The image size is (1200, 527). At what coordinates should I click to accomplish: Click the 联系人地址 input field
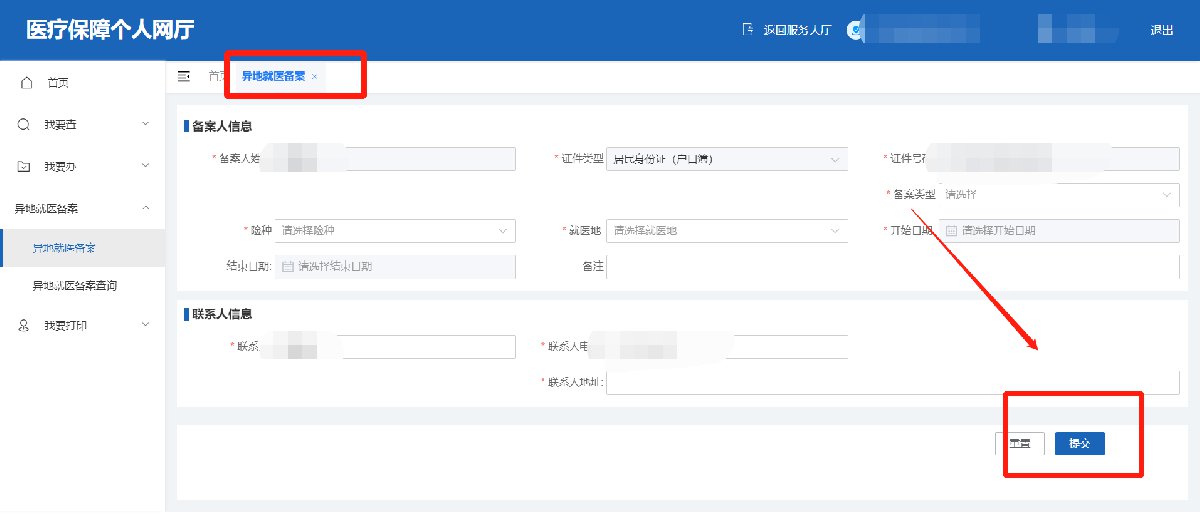click(892, 383)
